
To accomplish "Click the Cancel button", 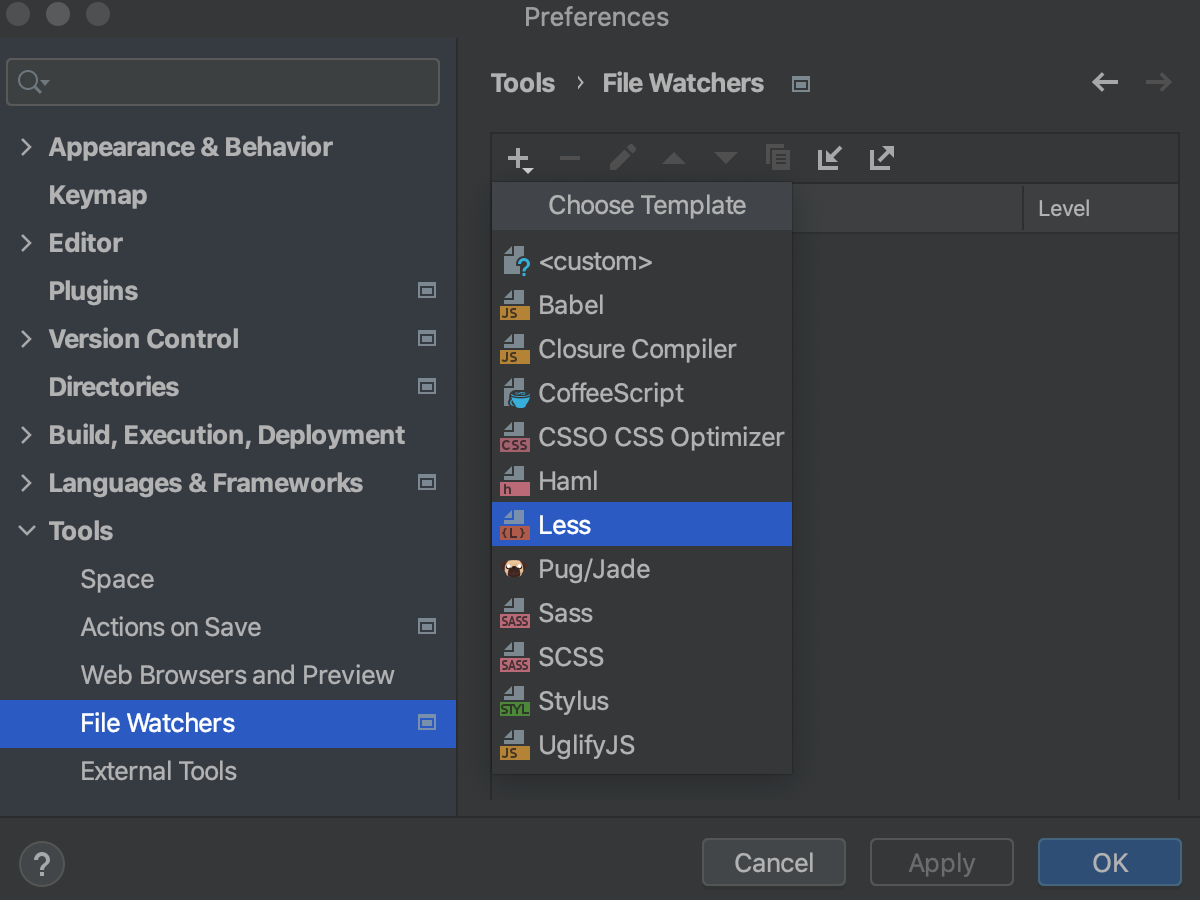I will 773,862.
